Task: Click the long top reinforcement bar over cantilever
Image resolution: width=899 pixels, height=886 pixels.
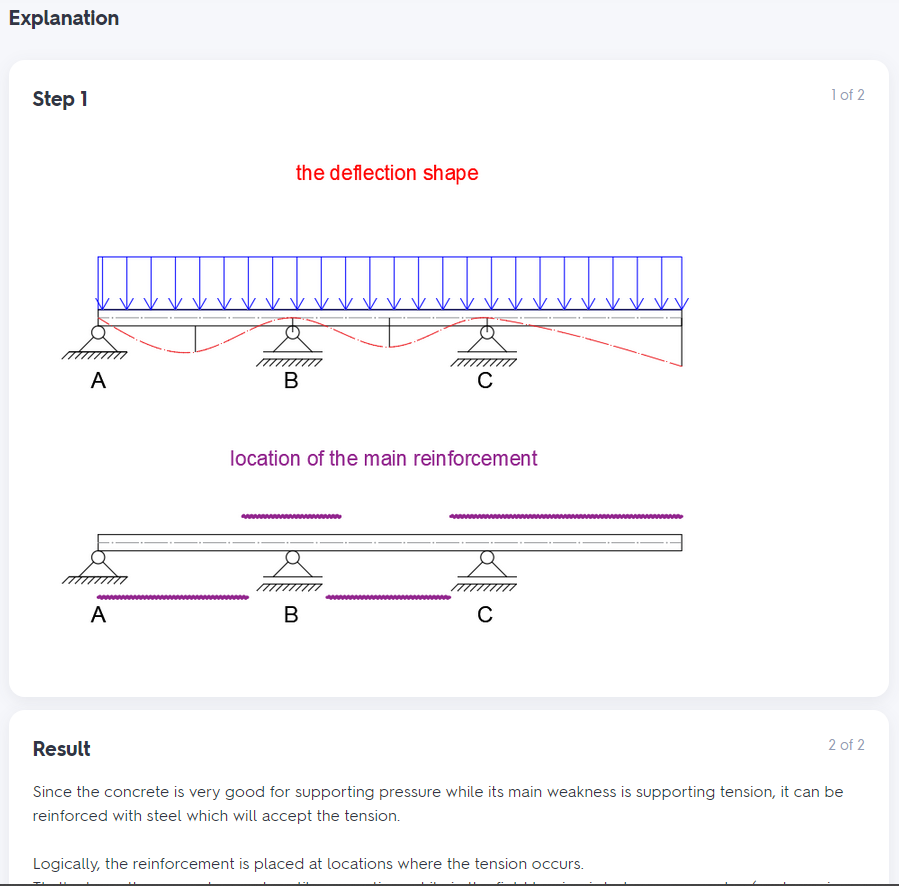Action: pyautogui.click(x=566, y=516)
